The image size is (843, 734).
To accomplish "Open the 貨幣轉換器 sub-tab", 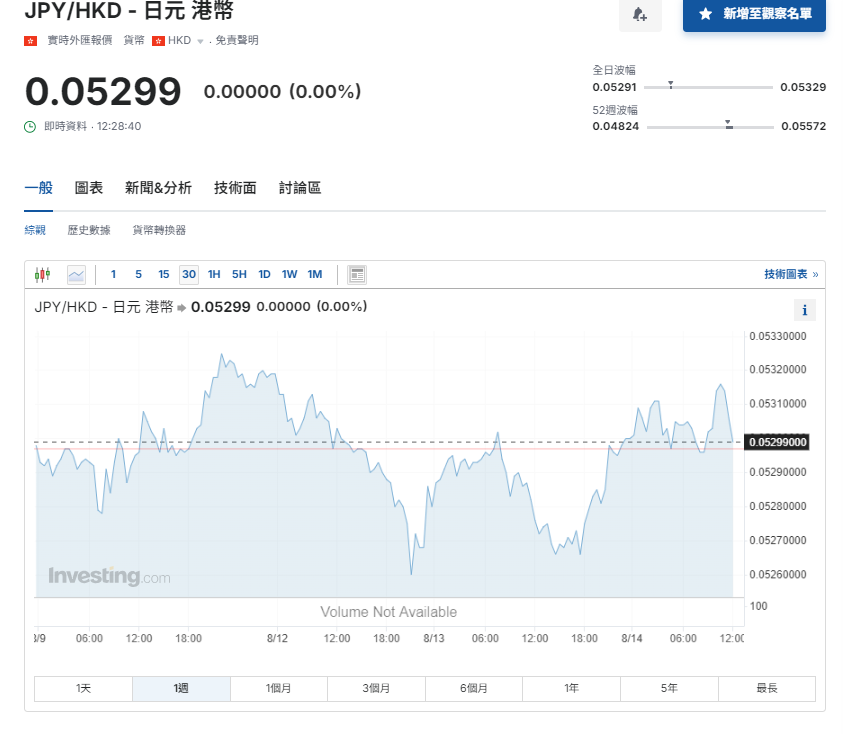I will [x=159, y=230].
